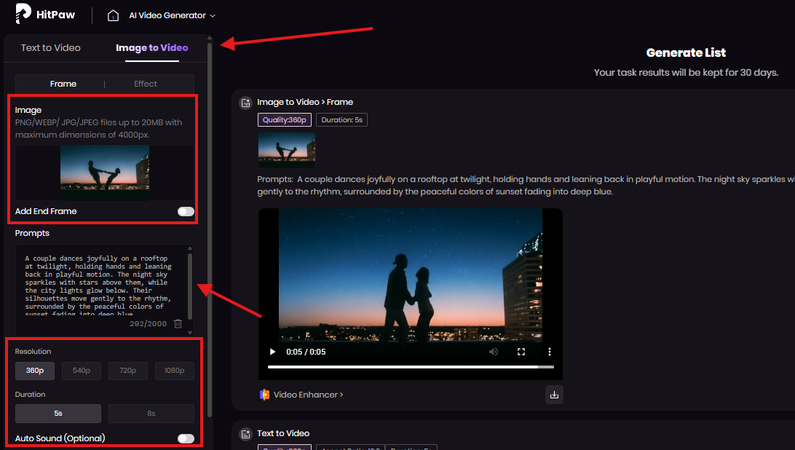Enter fullscreen on the video player
The height and width of the screenshot is (450, 795).
521,352
